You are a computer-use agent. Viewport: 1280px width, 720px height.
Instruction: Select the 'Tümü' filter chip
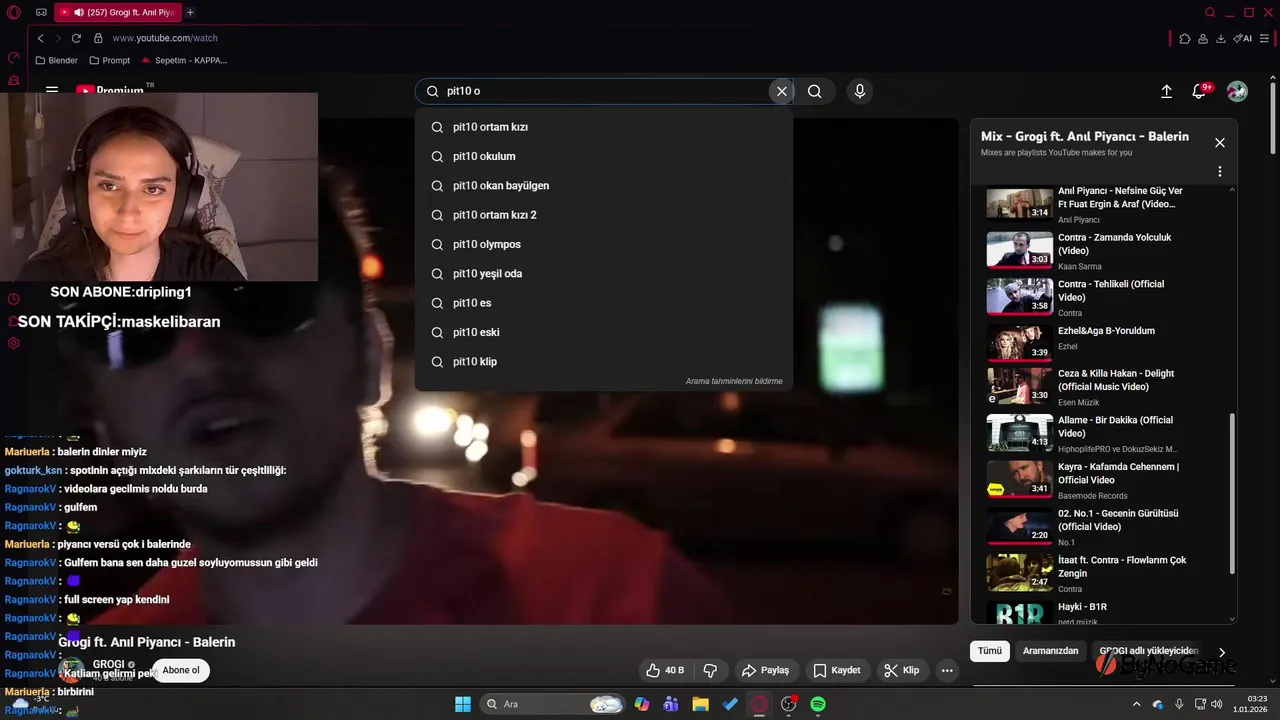coord(990,651)
